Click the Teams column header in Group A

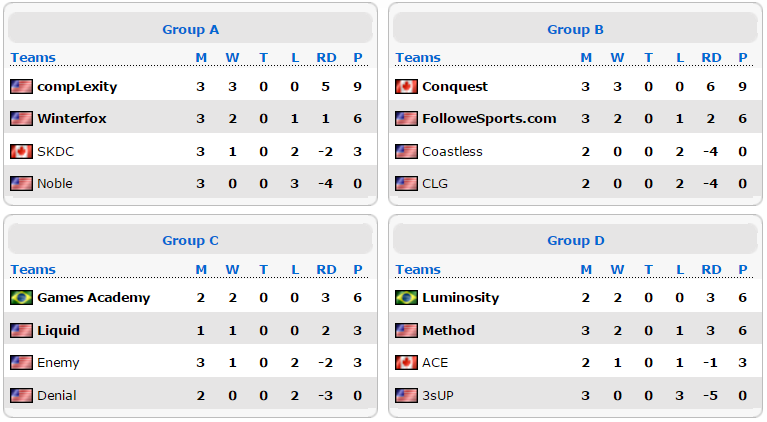coord(33,58)
